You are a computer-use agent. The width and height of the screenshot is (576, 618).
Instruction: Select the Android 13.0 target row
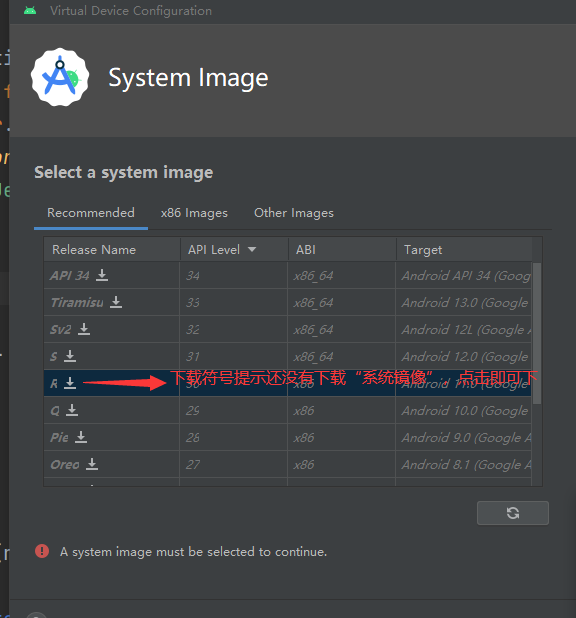tap(287, 302)
